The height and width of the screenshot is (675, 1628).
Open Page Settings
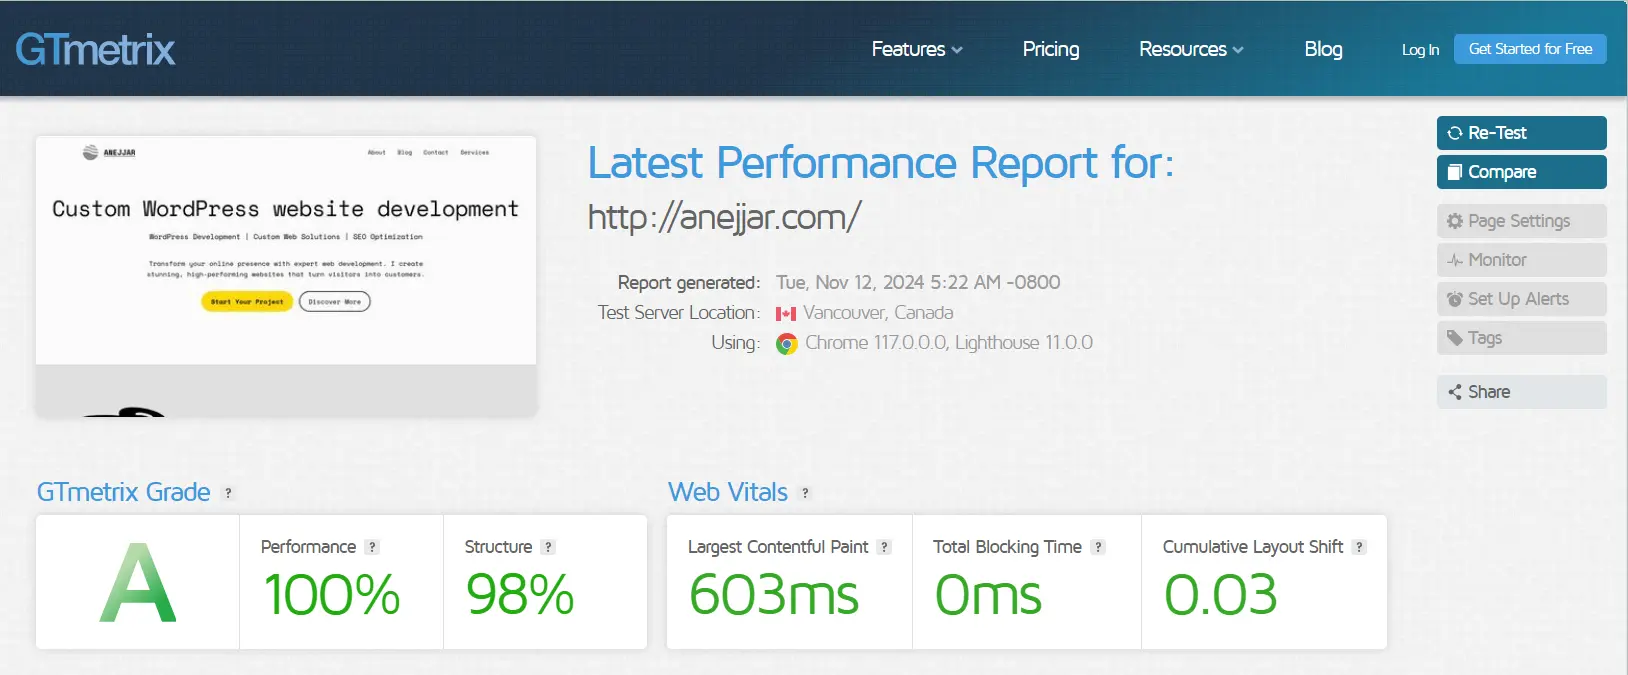pos(1521,221)
